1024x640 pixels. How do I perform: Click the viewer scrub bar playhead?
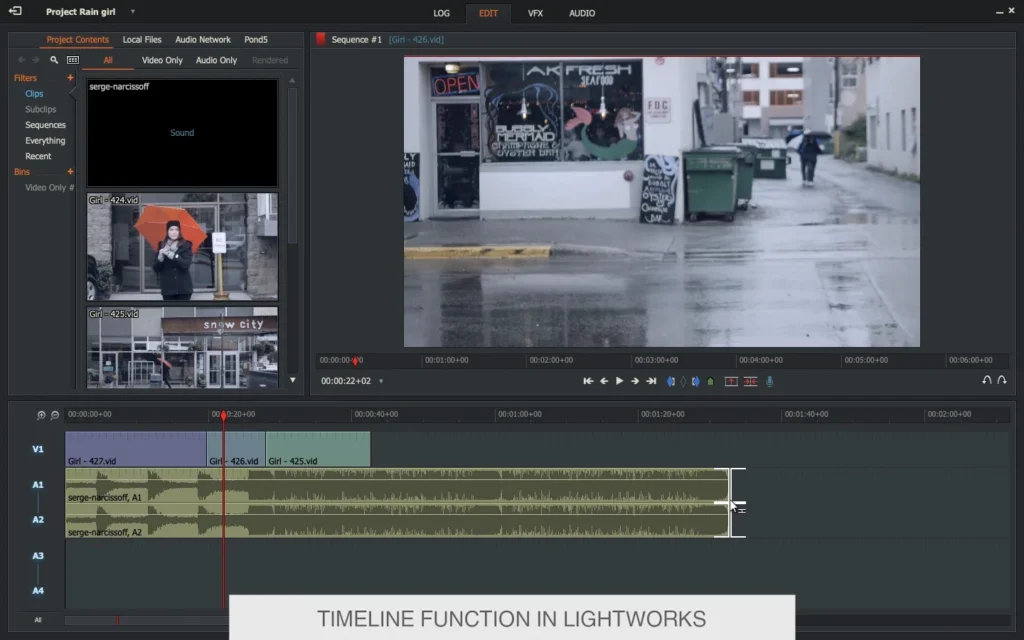click(x=355, y=360)
